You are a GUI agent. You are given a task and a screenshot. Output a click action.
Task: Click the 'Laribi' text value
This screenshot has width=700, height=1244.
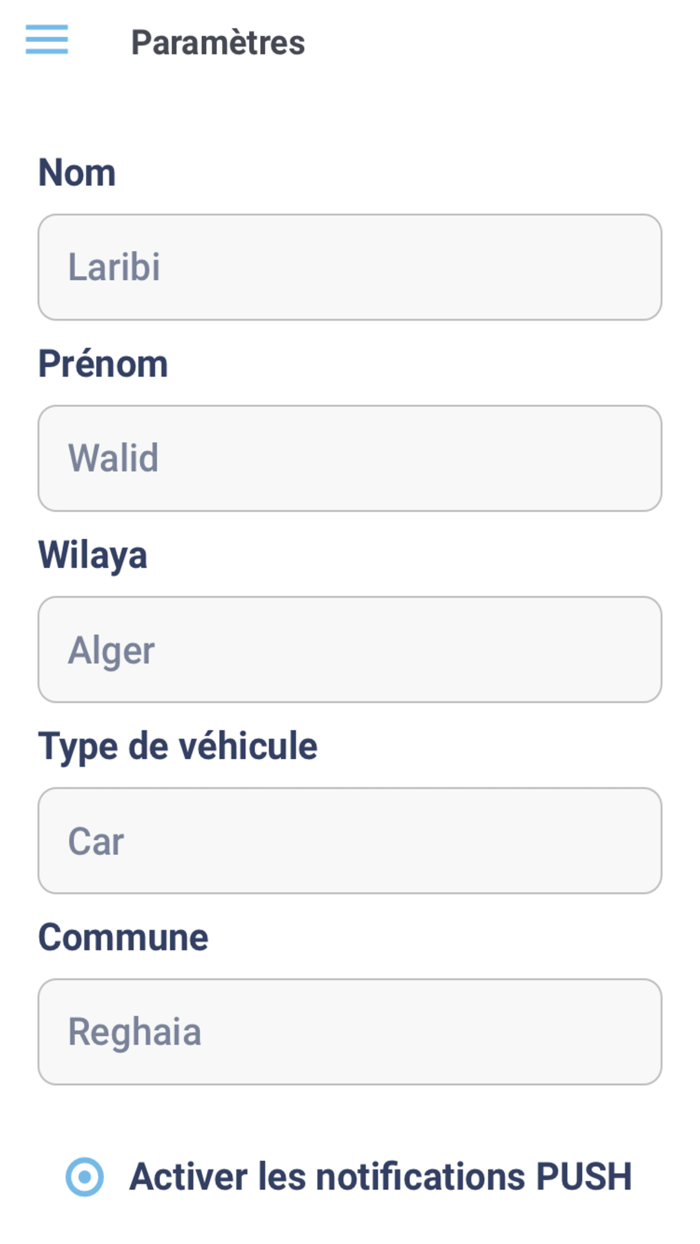114,267
